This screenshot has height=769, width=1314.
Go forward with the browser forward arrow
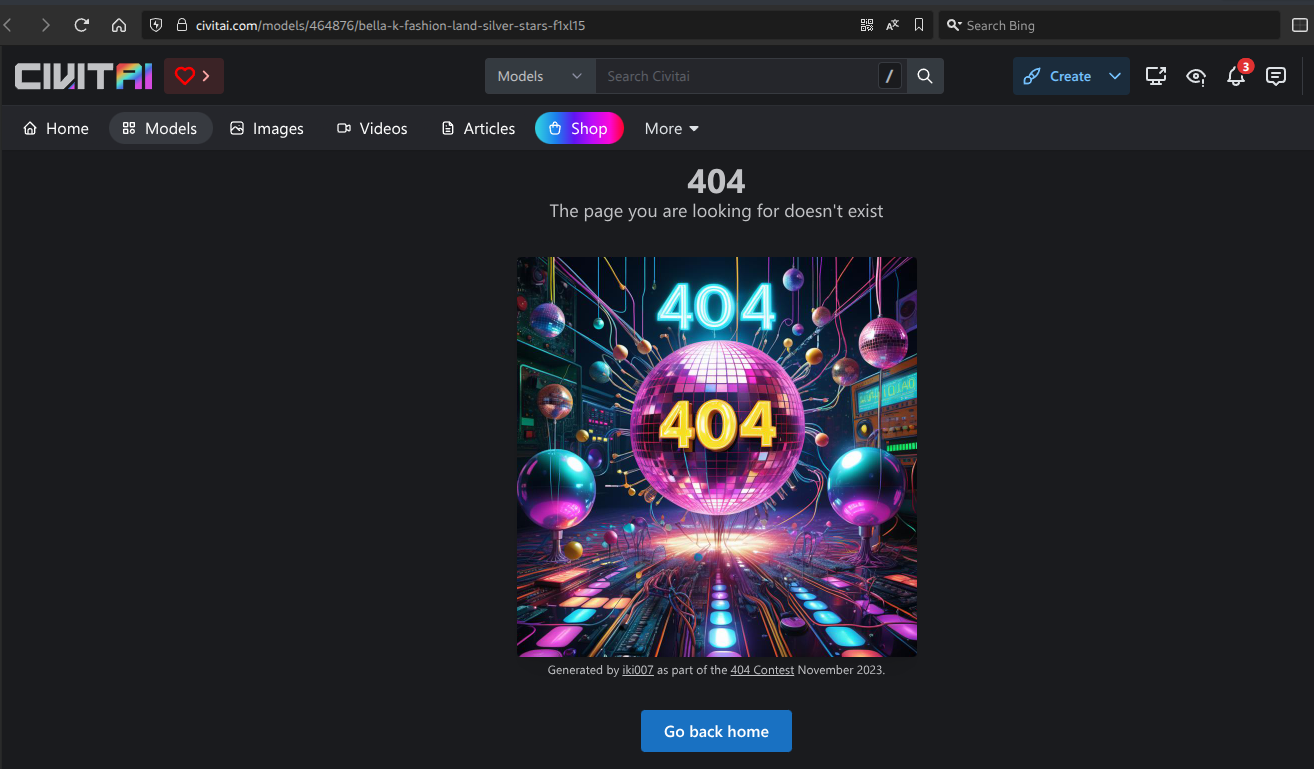coord(45,25)
